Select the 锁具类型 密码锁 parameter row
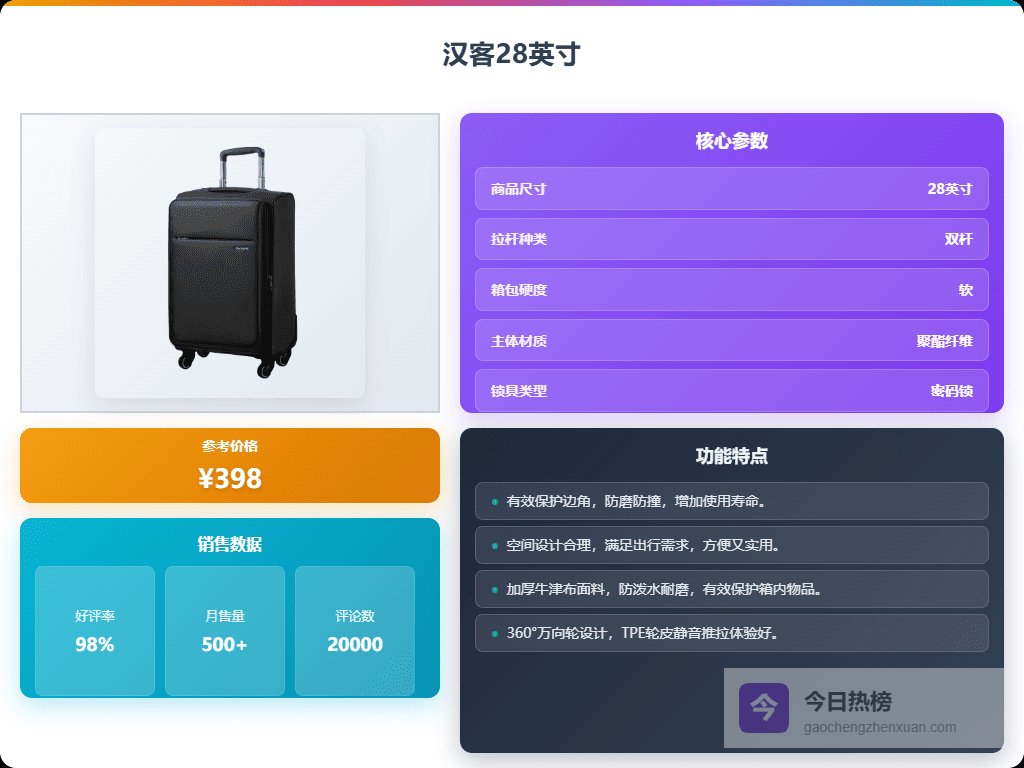The width and height of the screenshot is (1024, 768). point(731,391)
